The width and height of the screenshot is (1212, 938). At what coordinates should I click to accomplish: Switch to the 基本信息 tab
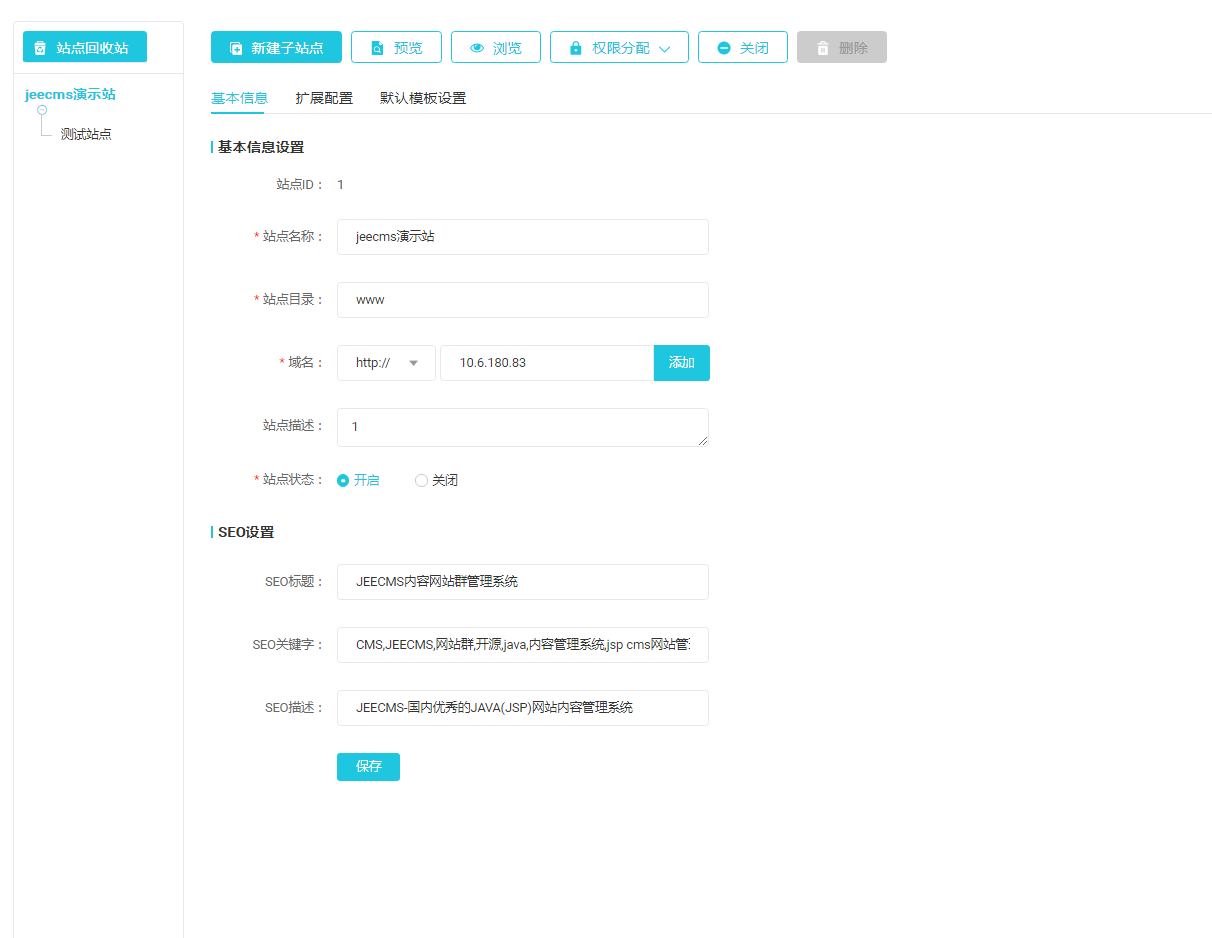[239, 98]
